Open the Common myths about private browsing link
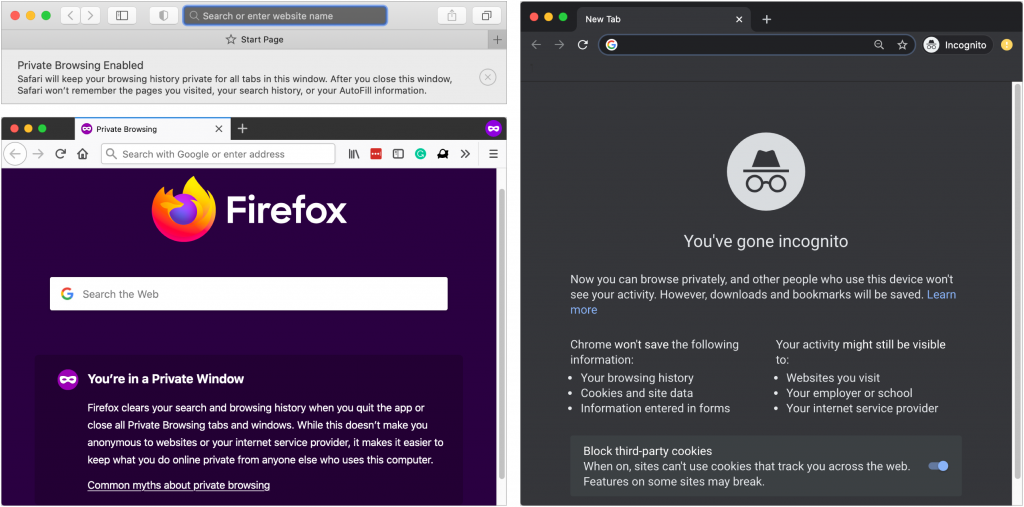1024x507 pixels. (x=178, y=485)
